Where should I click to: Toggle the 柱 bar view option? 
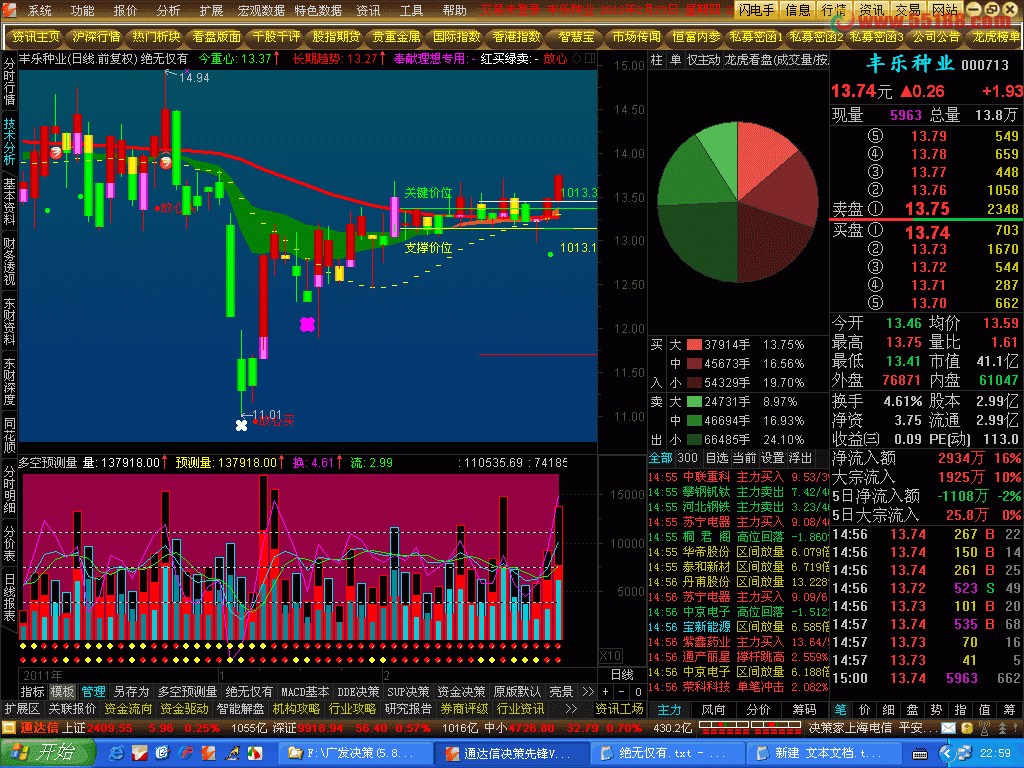click(x=656, y=59)
